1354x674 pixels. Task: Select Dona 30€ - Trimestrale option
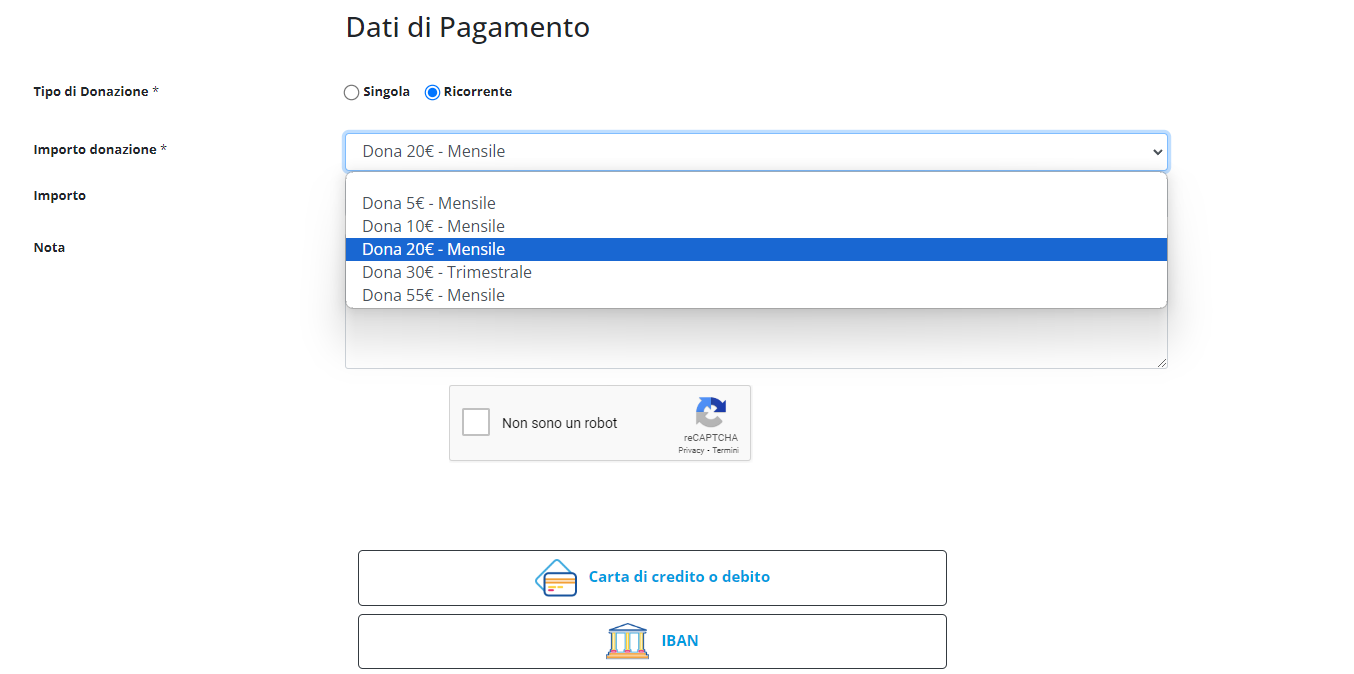446,271
